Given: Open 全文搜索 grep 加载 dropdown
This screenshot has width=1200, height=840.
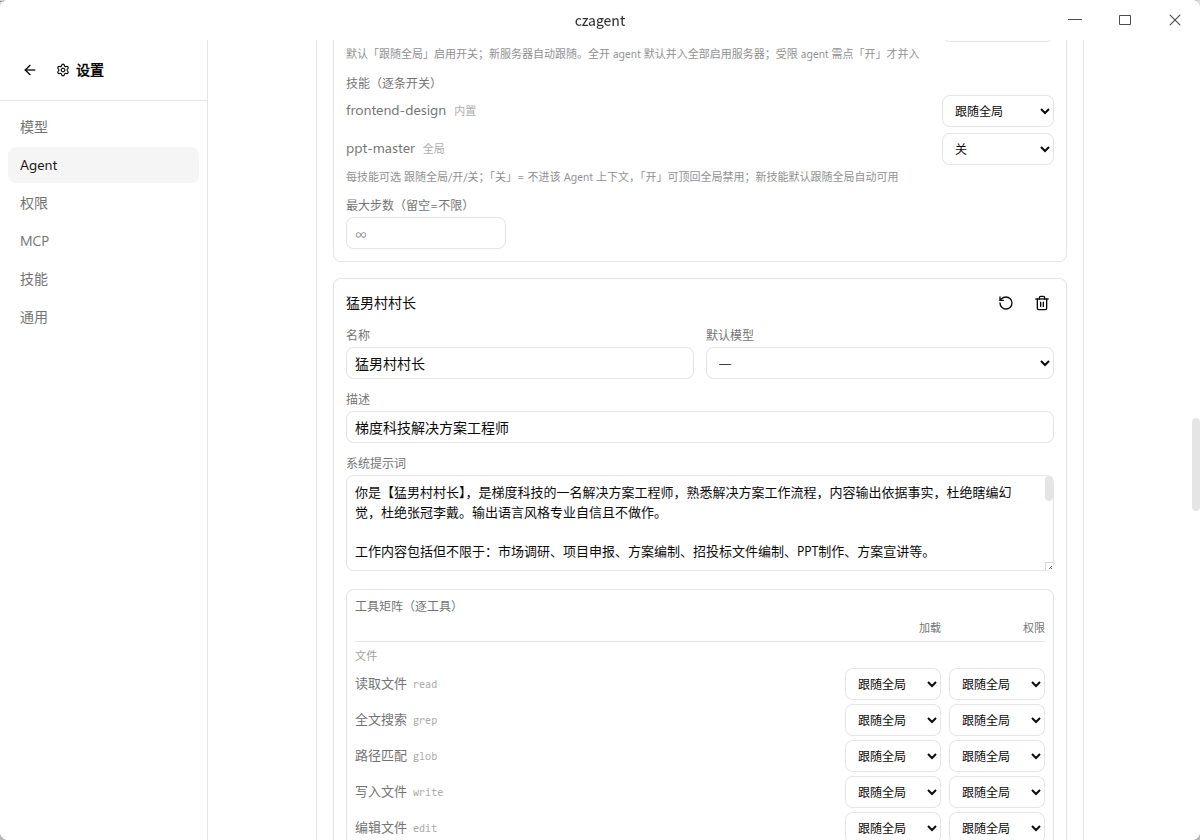Looking at the screenshot, I should [x=893, y=720].
